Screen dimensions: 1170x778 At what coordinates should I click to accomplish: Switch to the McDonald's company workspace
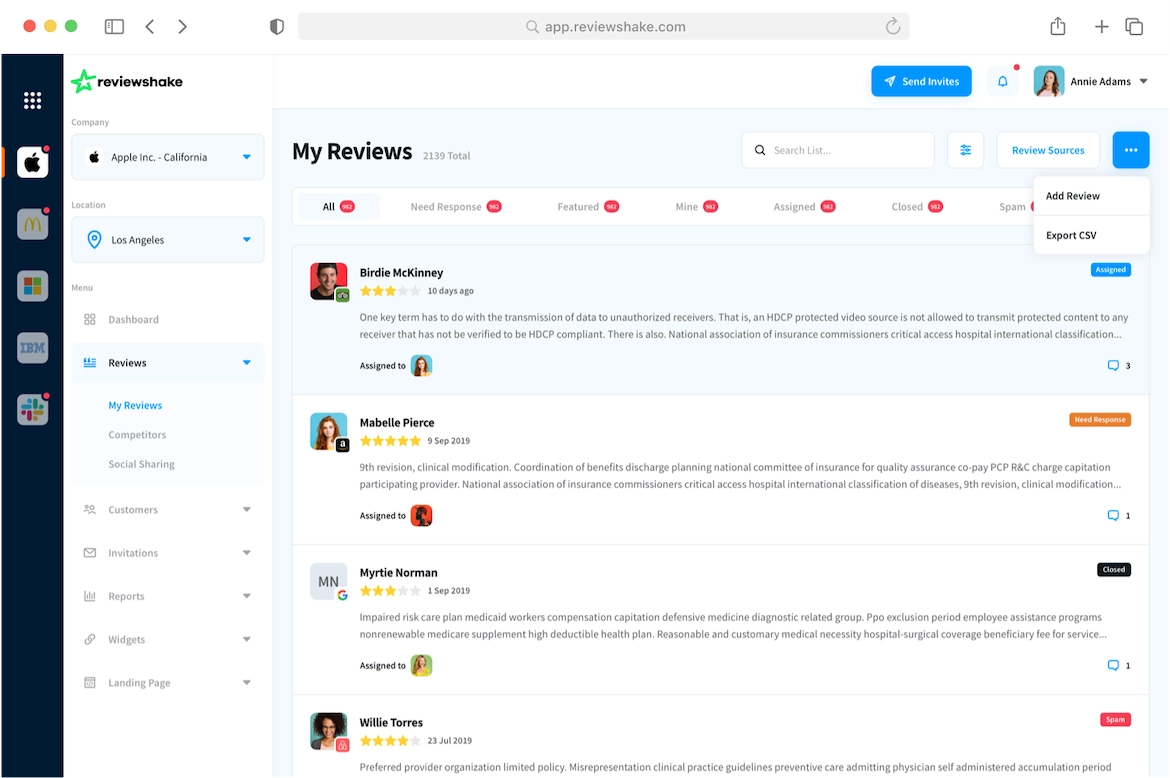pyautogui.click(x=32, y=224)
